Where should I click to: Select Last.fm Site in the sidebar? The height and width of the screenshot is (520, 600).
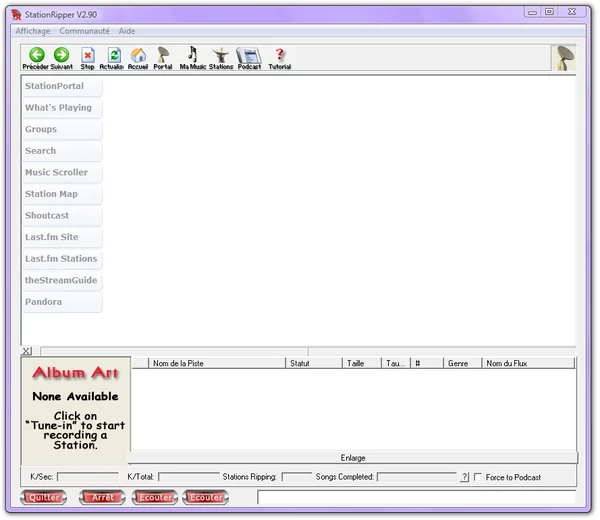click(x=62, y=237)
